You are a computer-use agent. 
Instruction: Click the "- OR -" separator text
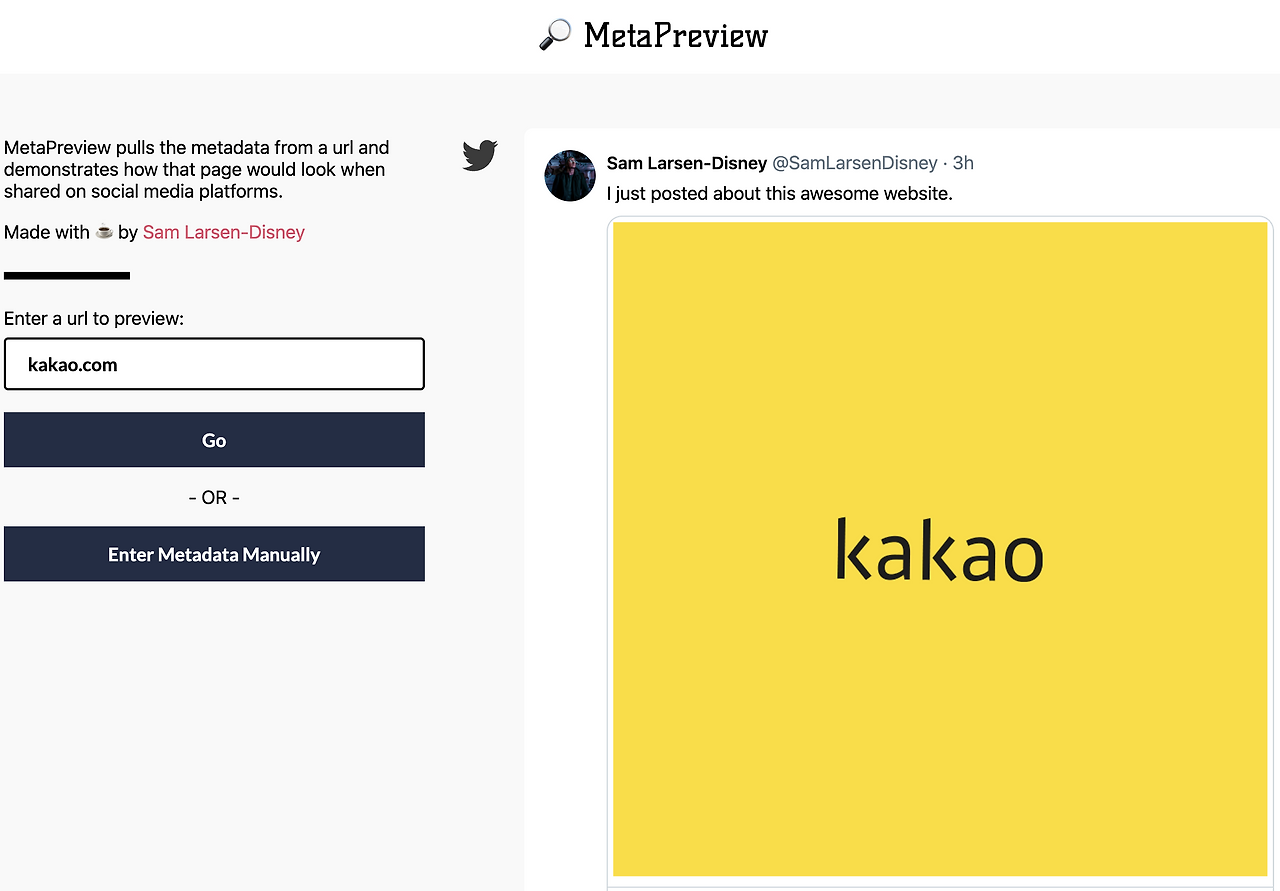click(x=214, y=497)
